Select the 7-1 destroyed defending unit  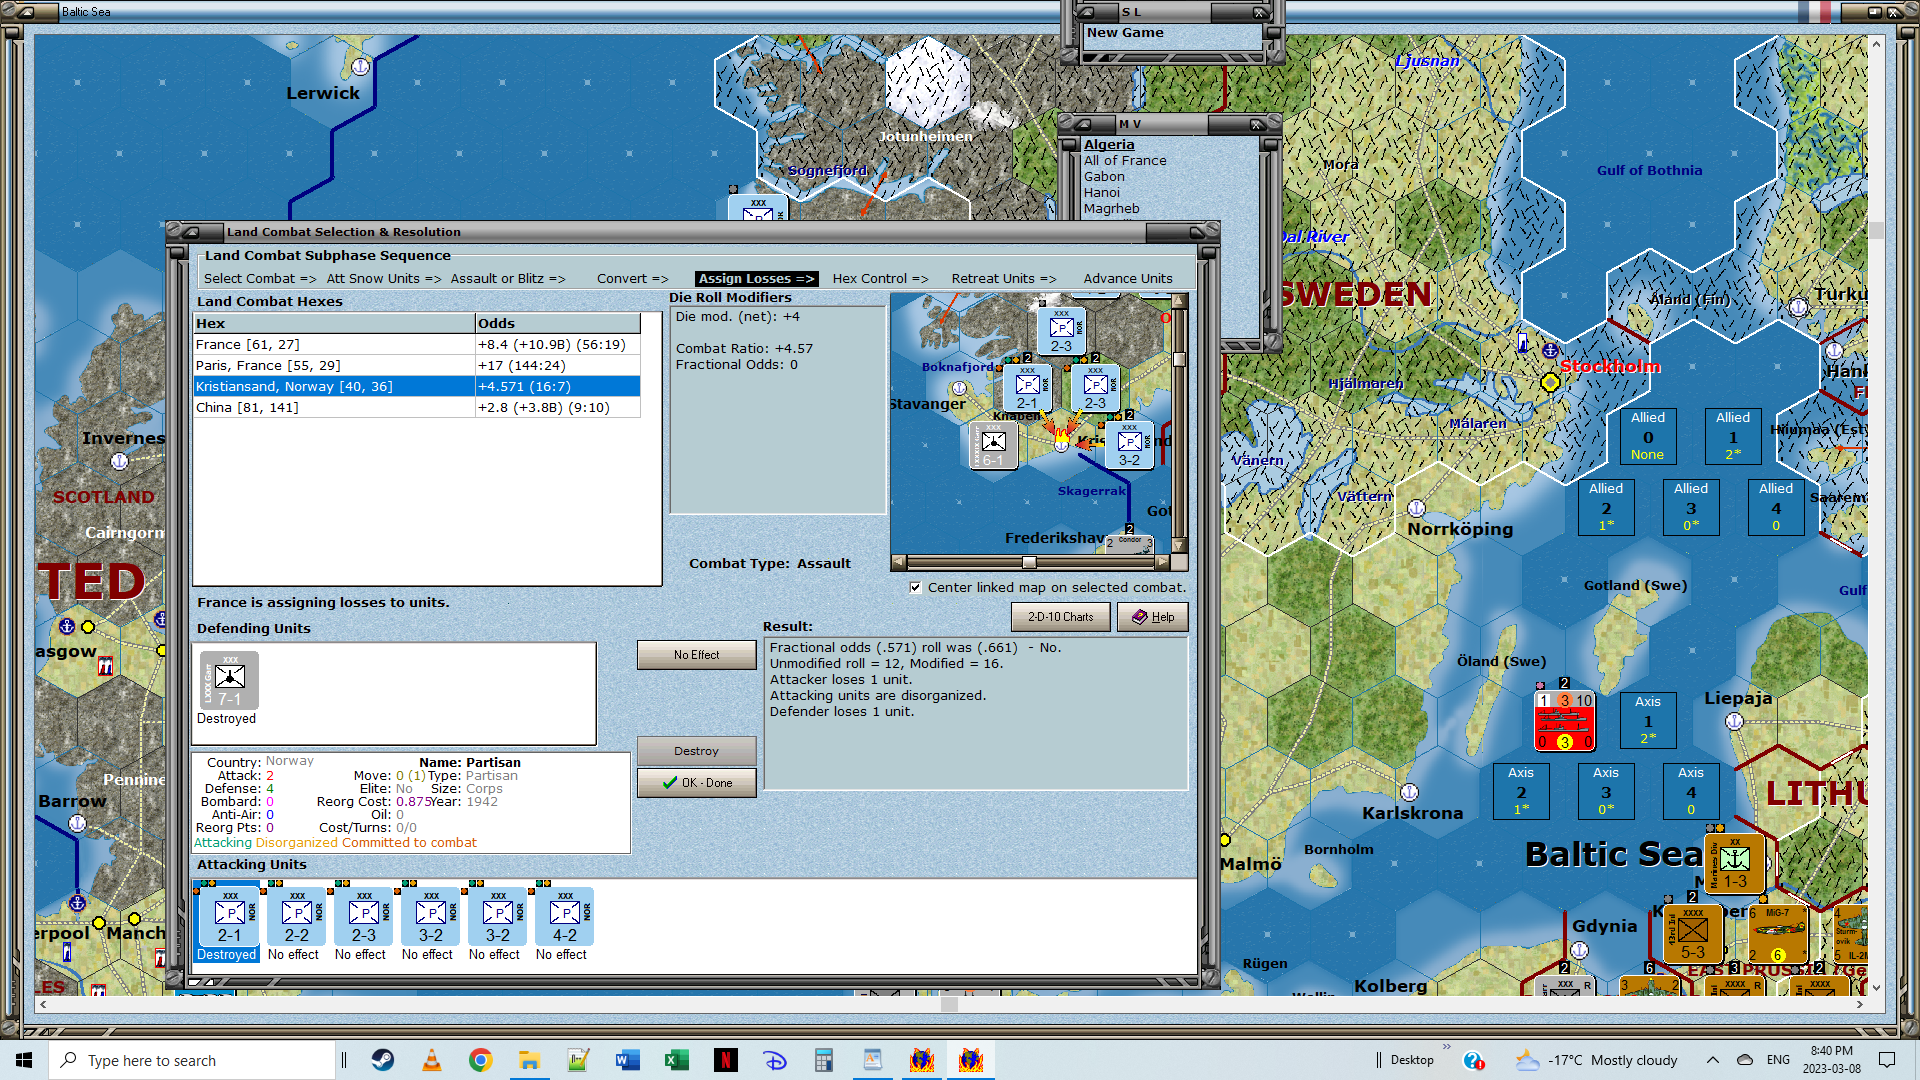(229, 681)
